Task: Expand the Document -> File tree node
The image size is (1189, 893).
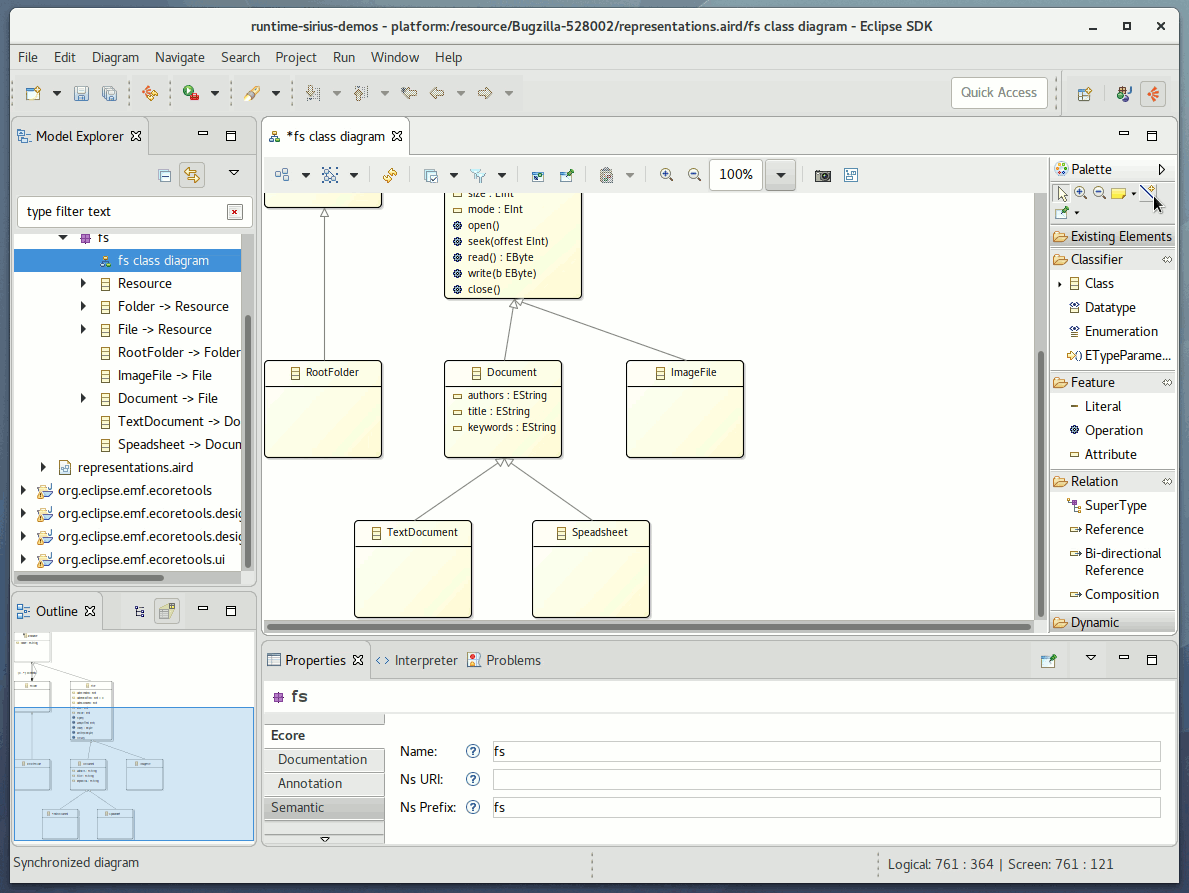Action: click(82, 398)
